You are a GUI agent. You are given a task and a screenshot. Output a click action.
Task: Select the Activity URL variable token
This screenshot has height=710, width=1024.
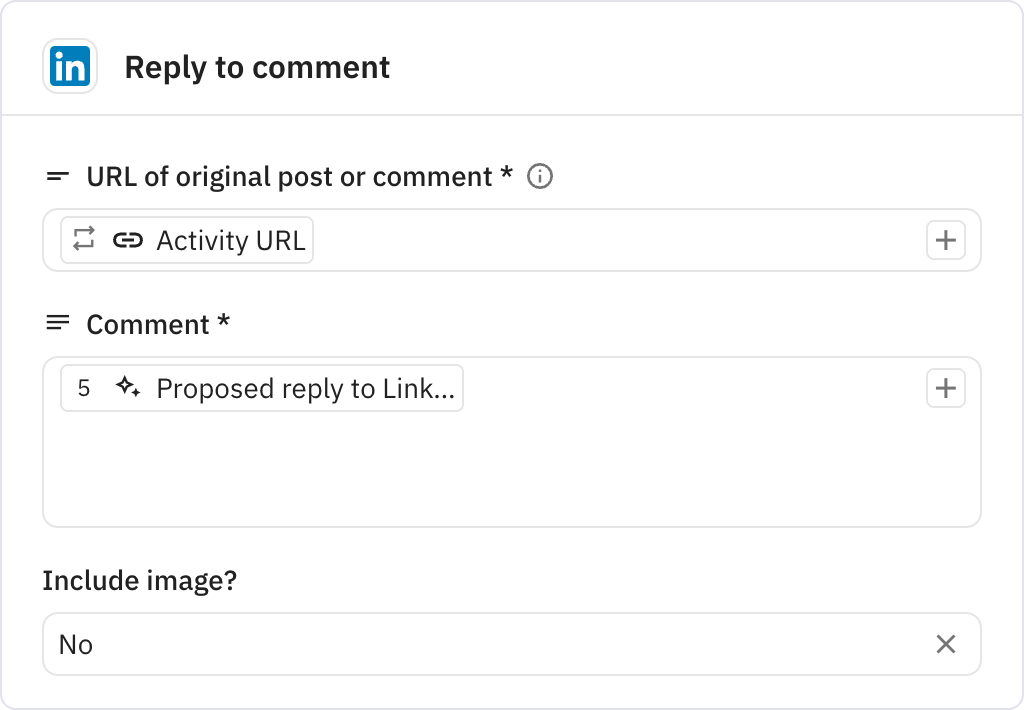pyautogui.click(x=228, y=240)
